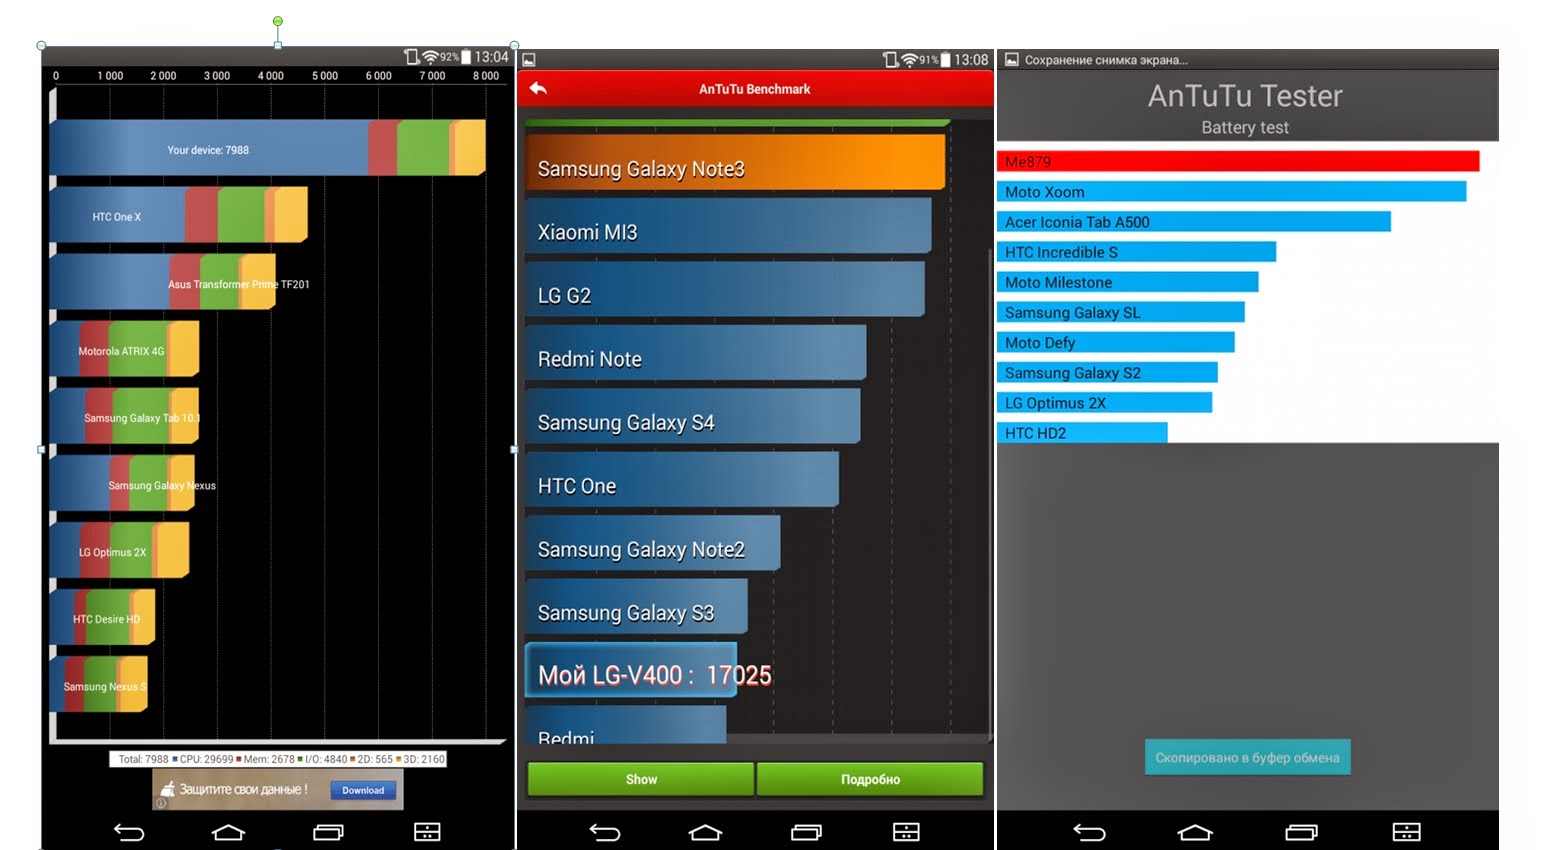This screenshot has width=1553, height=850.
Task: Click the 13:04 clock in left screenshot
Action: tap(491, 57)
